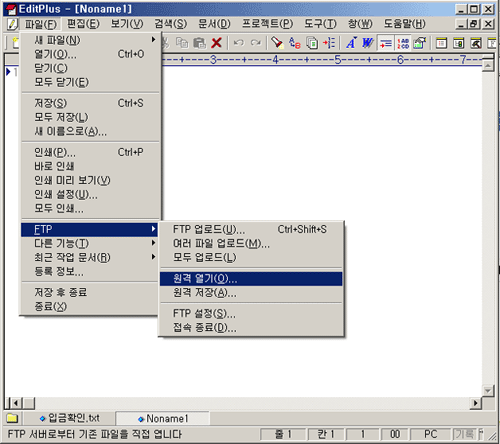Click the yellow folder icon in document bar
This screenshot has width=500, height=444.
click(x=12, y=418)
